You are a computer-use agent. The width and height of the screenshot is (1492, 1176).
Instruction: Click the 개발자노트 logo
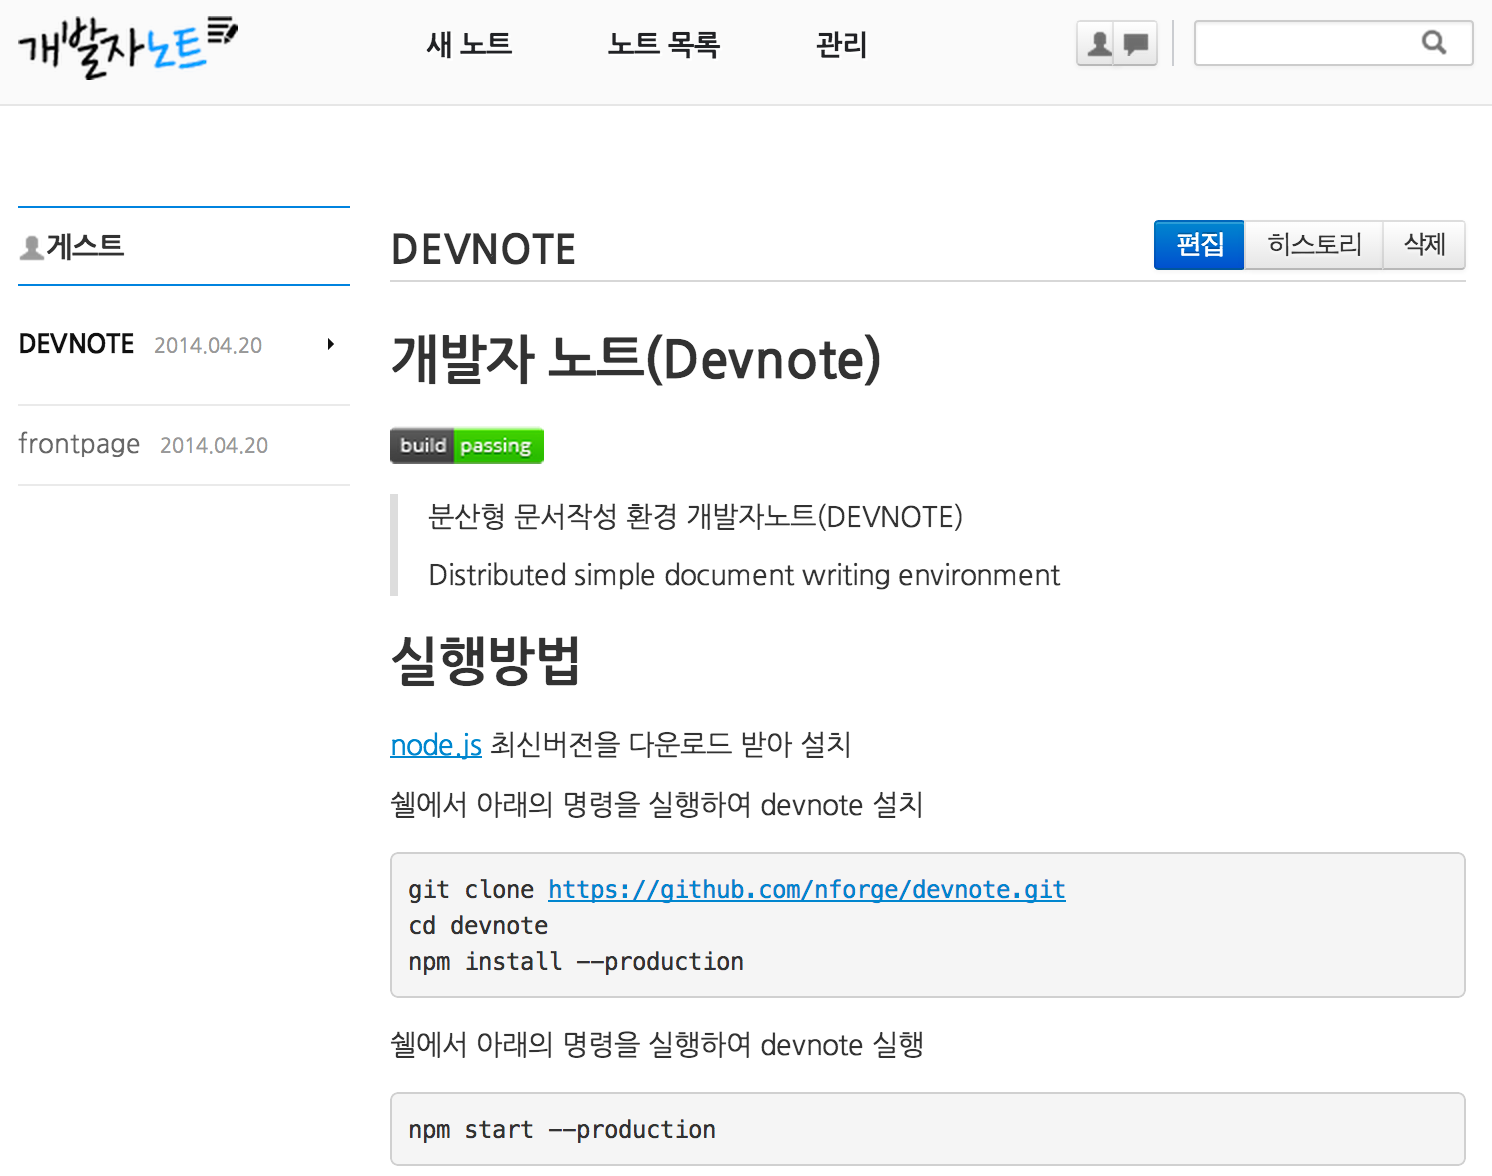(127, 46)
